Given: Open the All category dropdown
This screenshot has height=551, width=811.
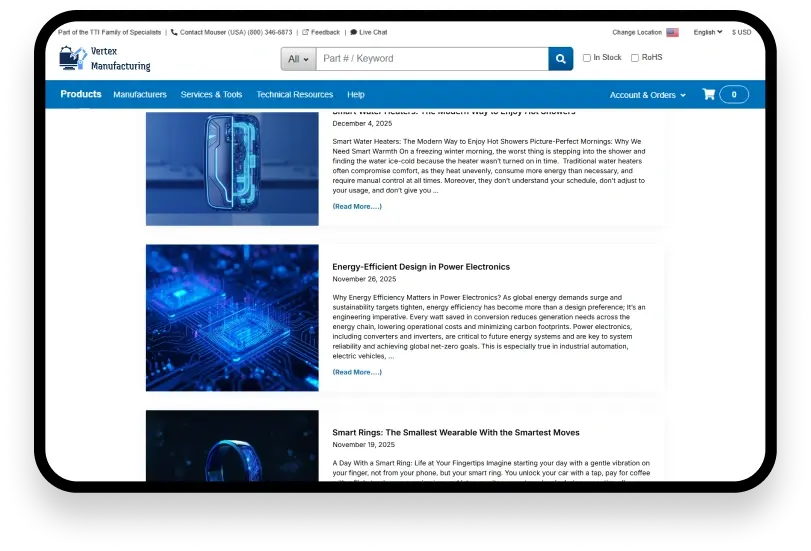Looking at the screenshot, I should tap(298, 59).
